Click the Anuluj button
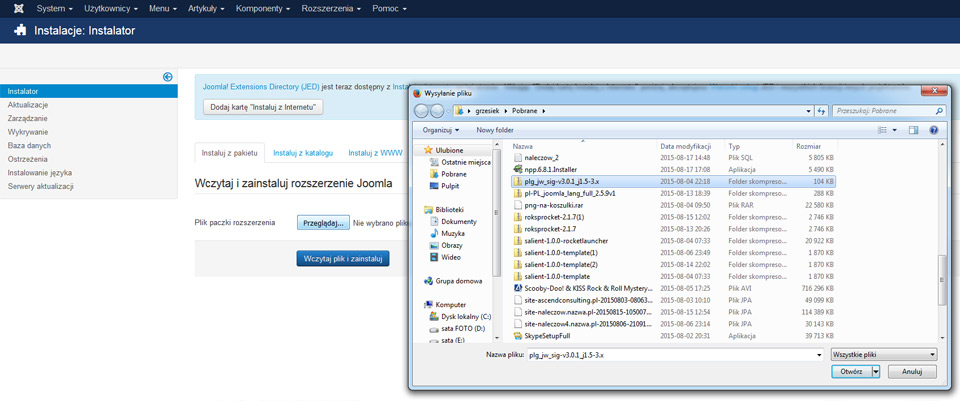 pos(912,372)
